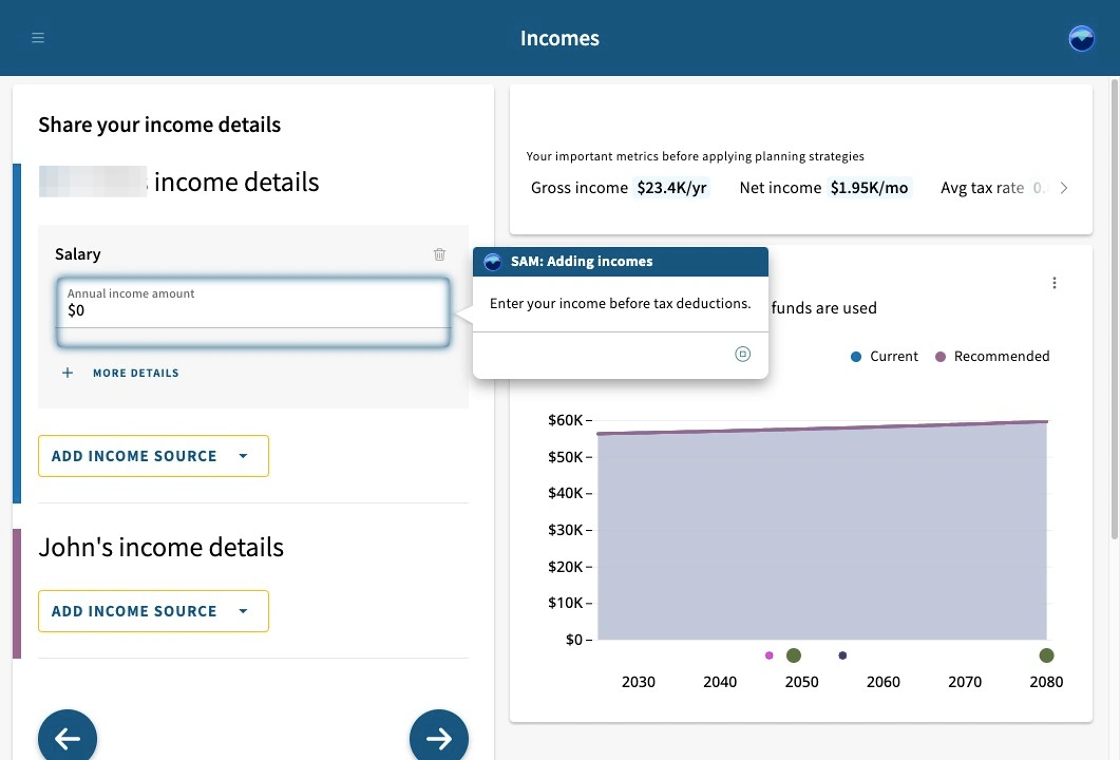
Task: Click the plus icon beside More Details
Action: coord(67,373)
